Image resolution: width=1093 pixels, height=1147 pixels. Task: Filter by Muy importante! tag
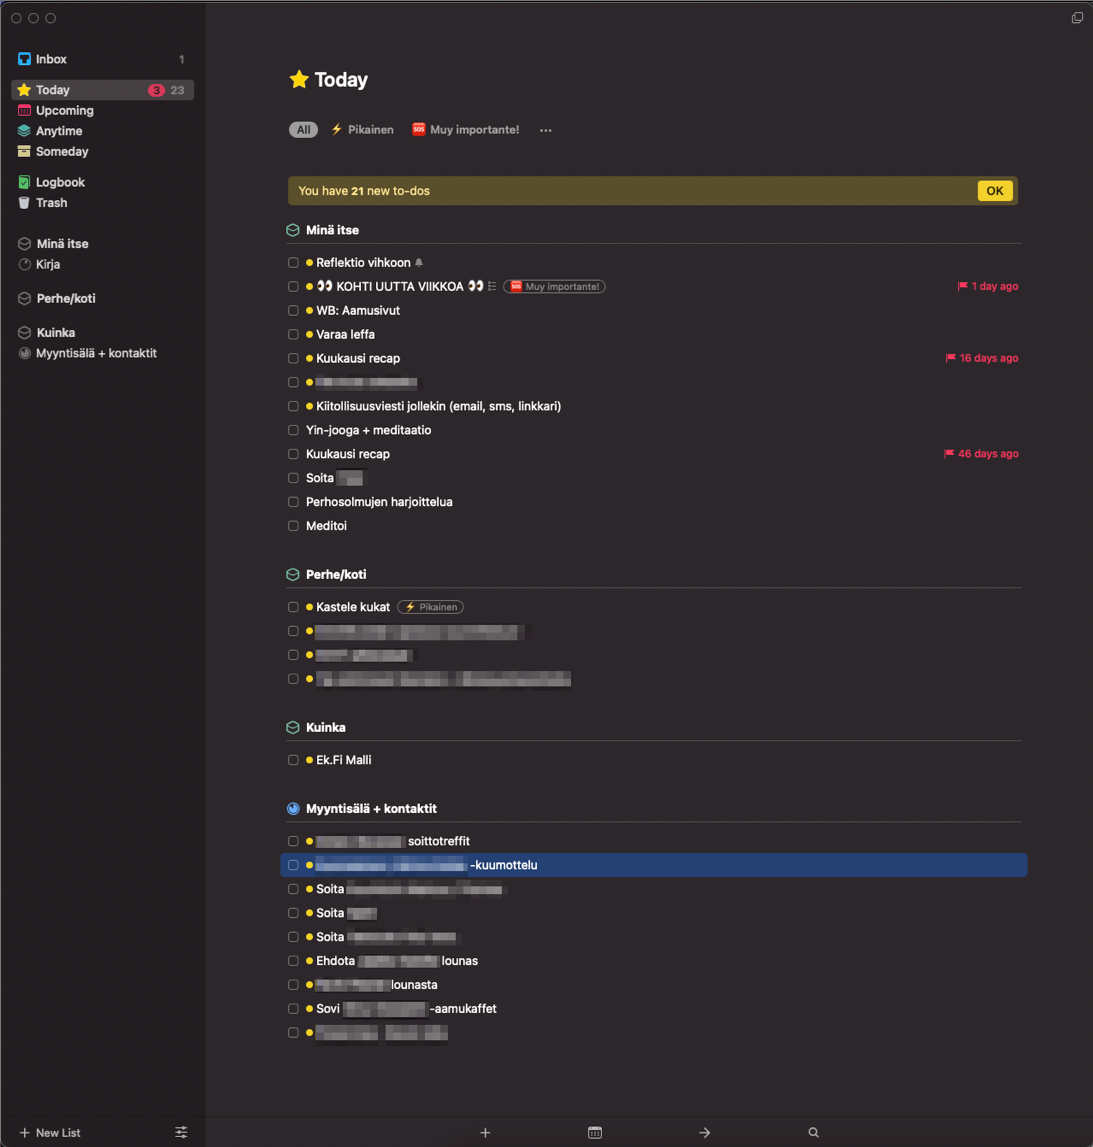[466, 130]
